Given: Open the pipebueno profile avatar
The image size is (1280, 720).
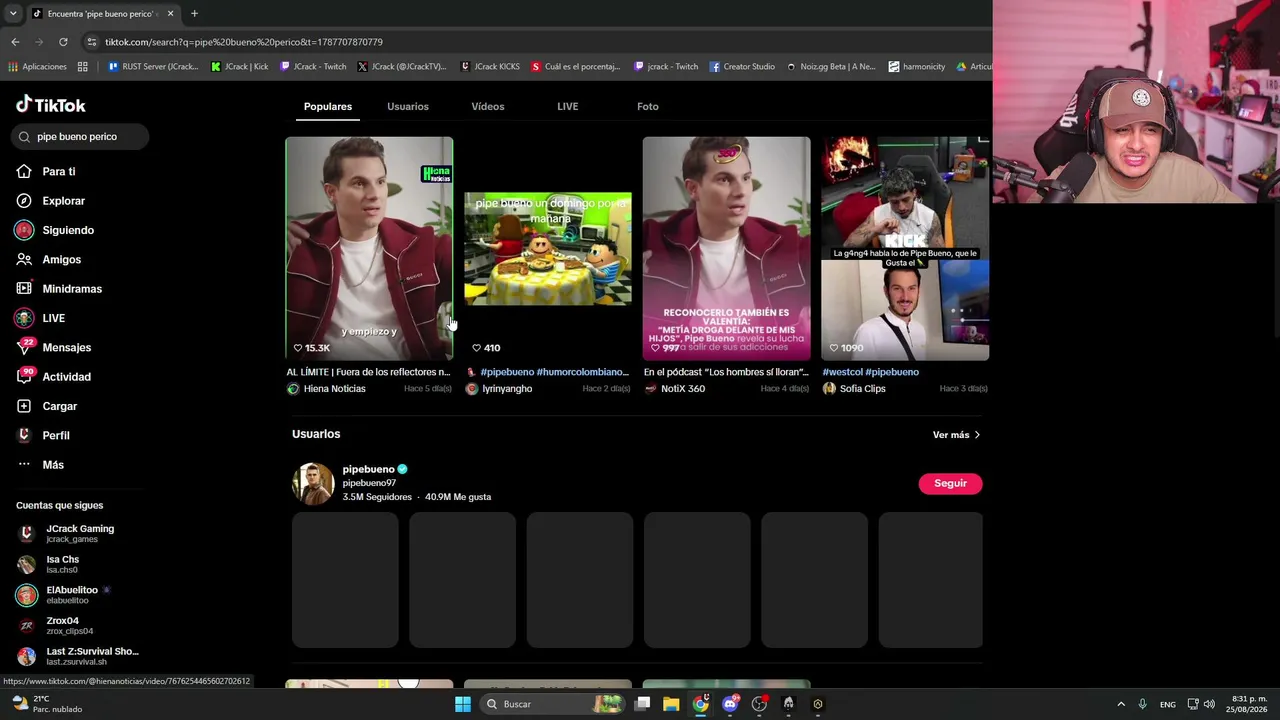Looking at the screenshot, I should coord(313,484).
